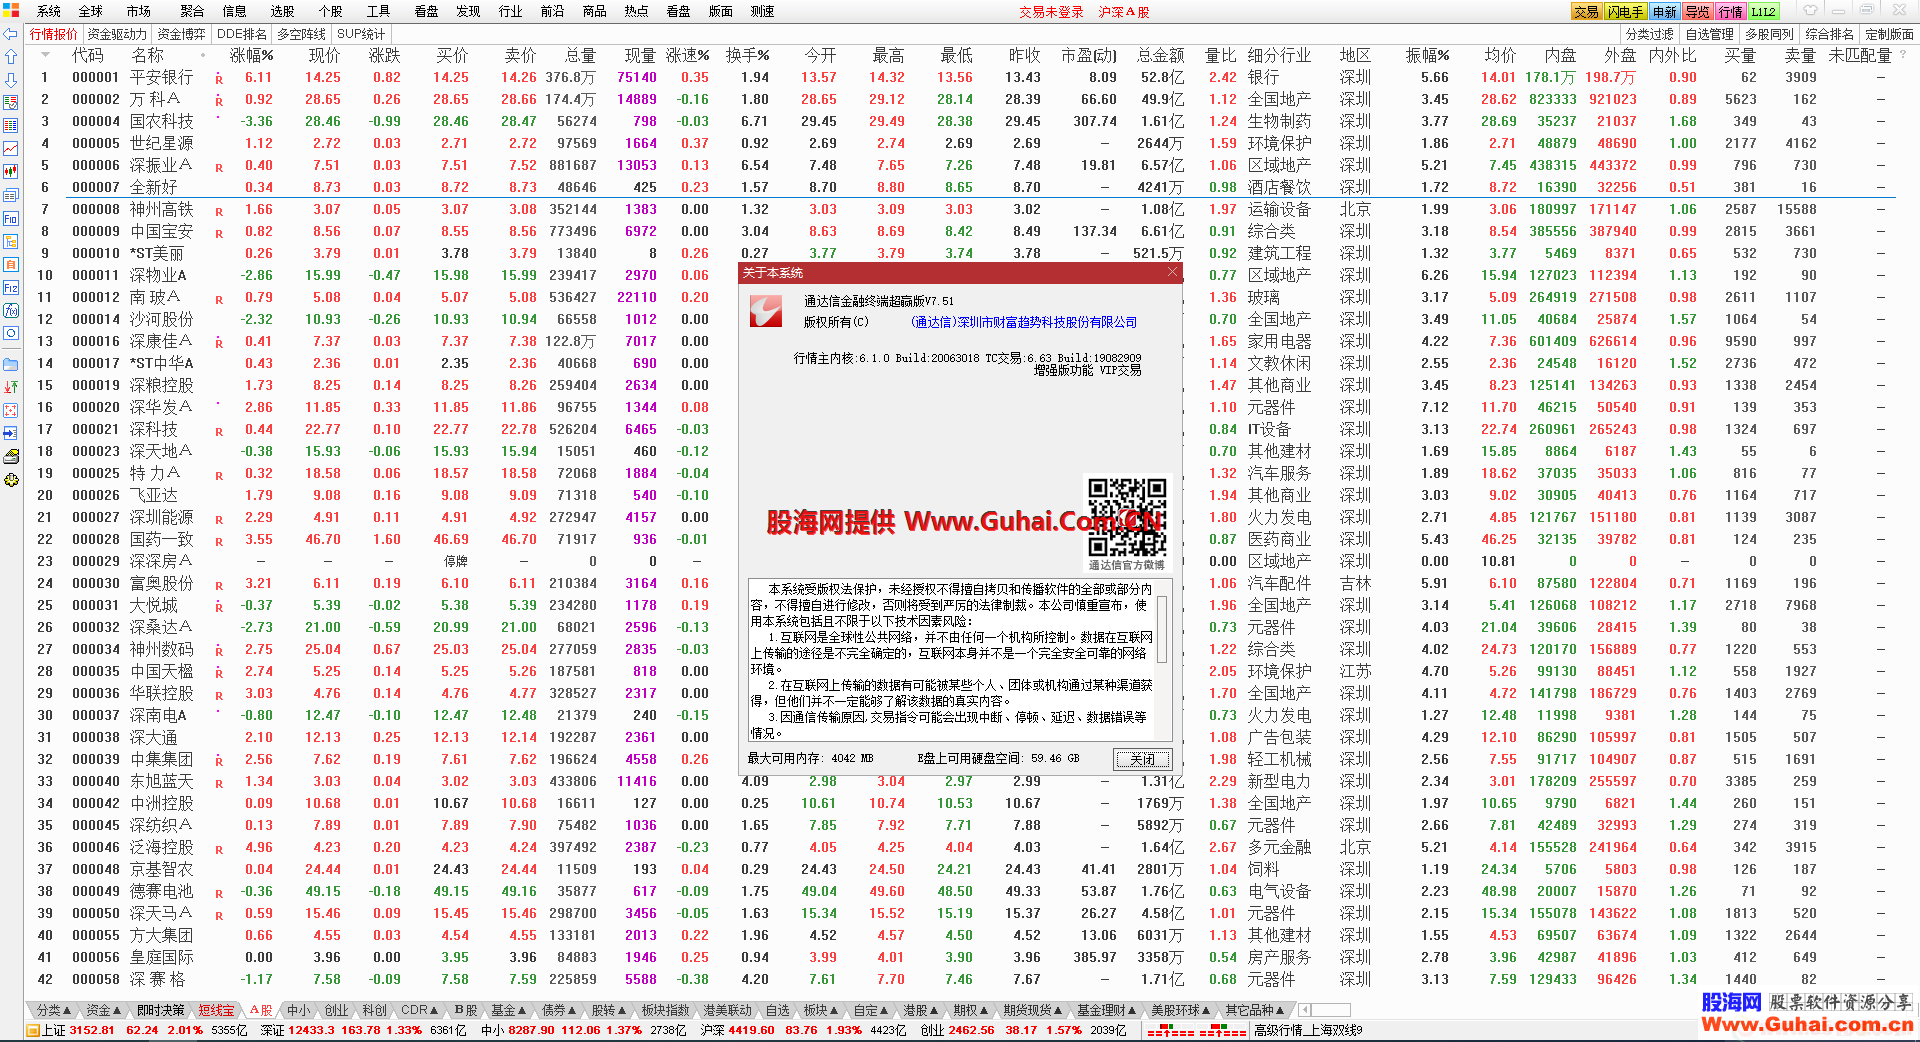
Task: Switch to the 资金驱动力 tab
Action: click(x=116, y=34)
